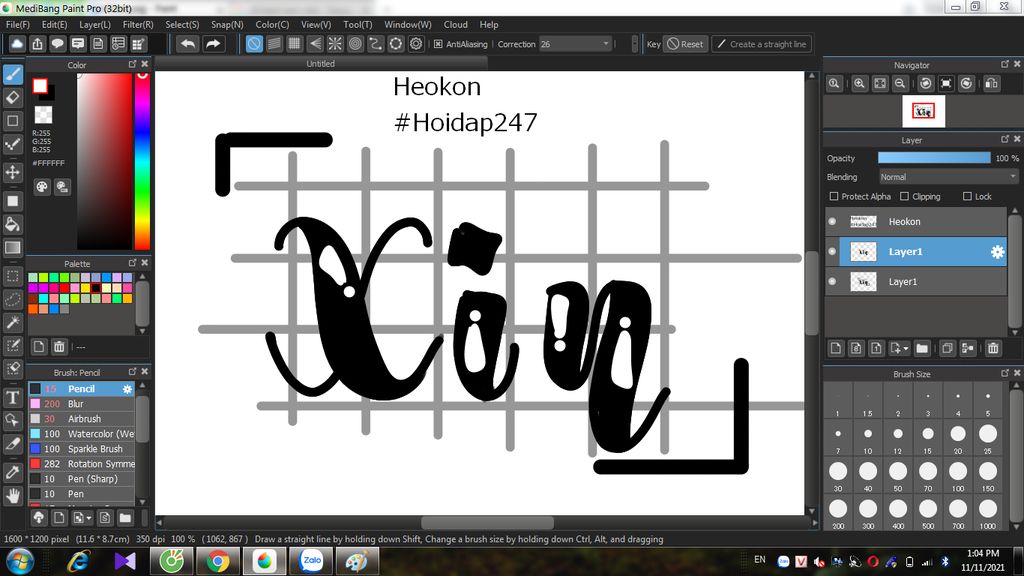1024x576 pixels.
Task: Open Internet Explorer from the taskbar
Action: click(78, 561)
